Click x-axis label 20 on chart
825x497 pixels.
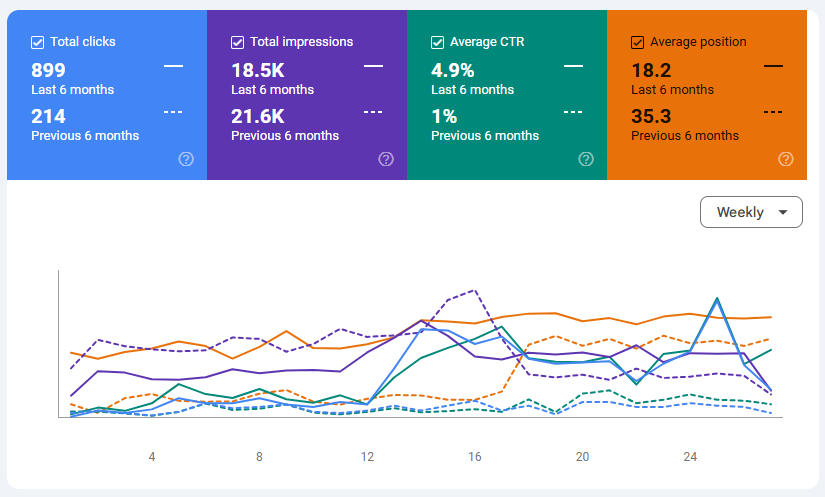pos(582,457)
